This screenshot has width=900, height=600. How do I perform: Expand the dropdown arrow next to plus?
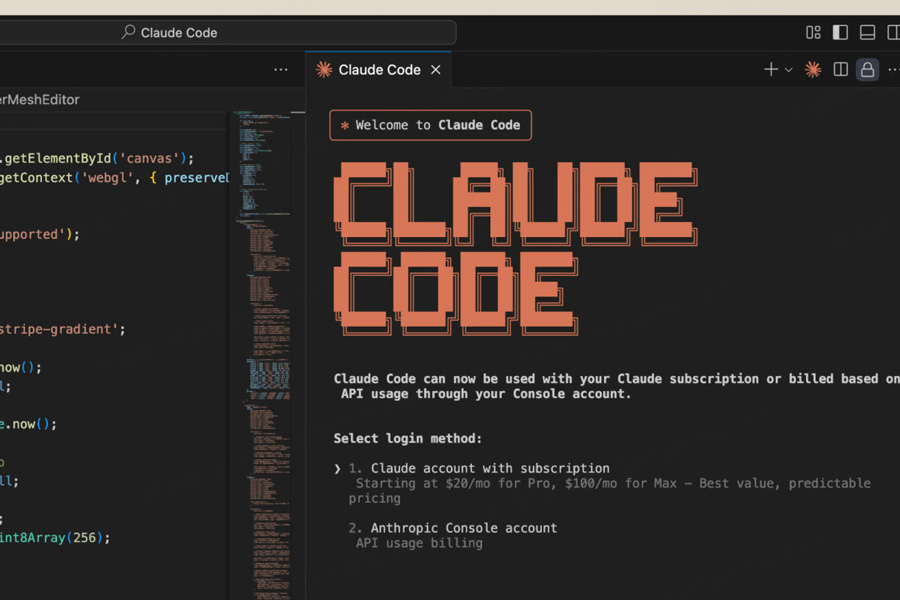[x=789, y=70]
